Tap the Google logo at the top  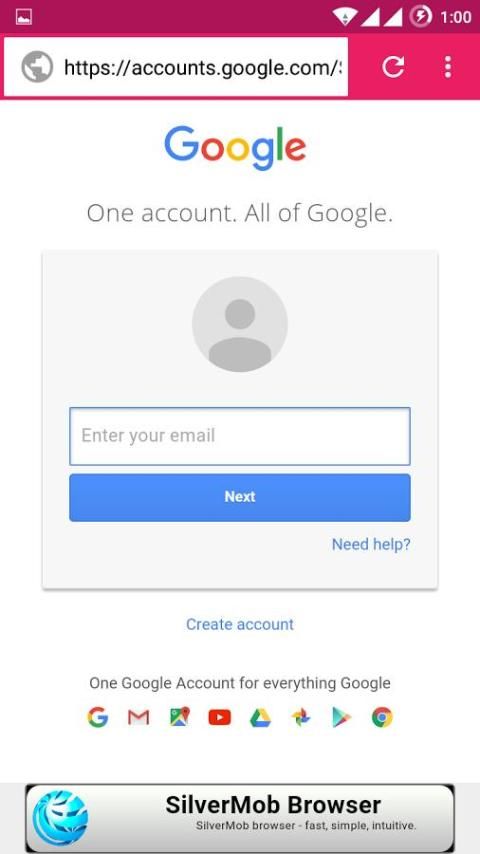point(235,148)
